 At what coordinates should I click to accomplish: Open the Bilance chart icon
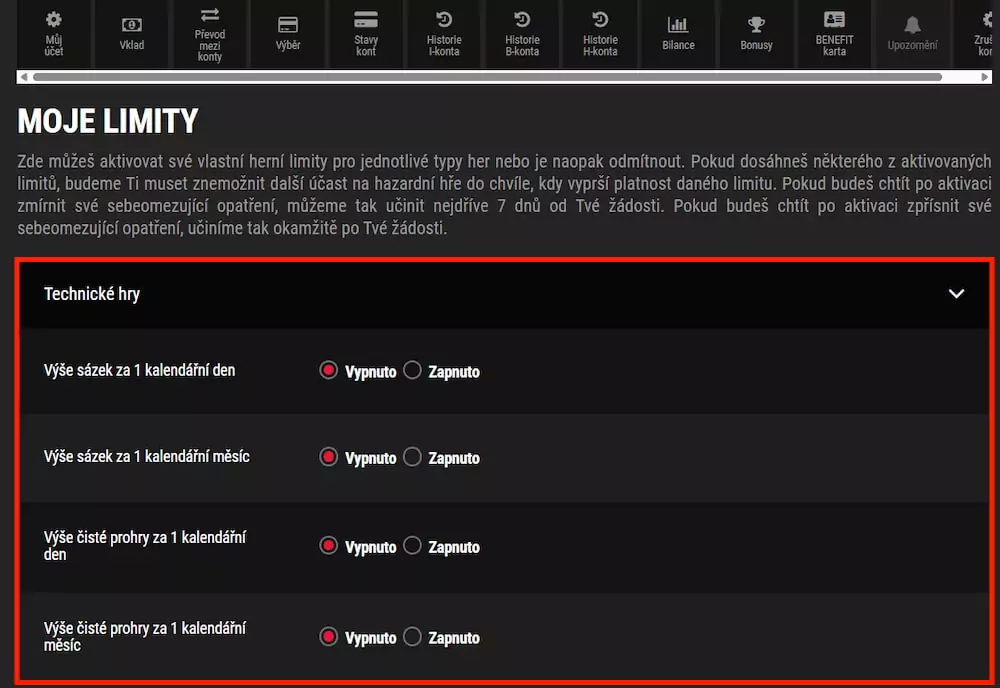point(678,25)
